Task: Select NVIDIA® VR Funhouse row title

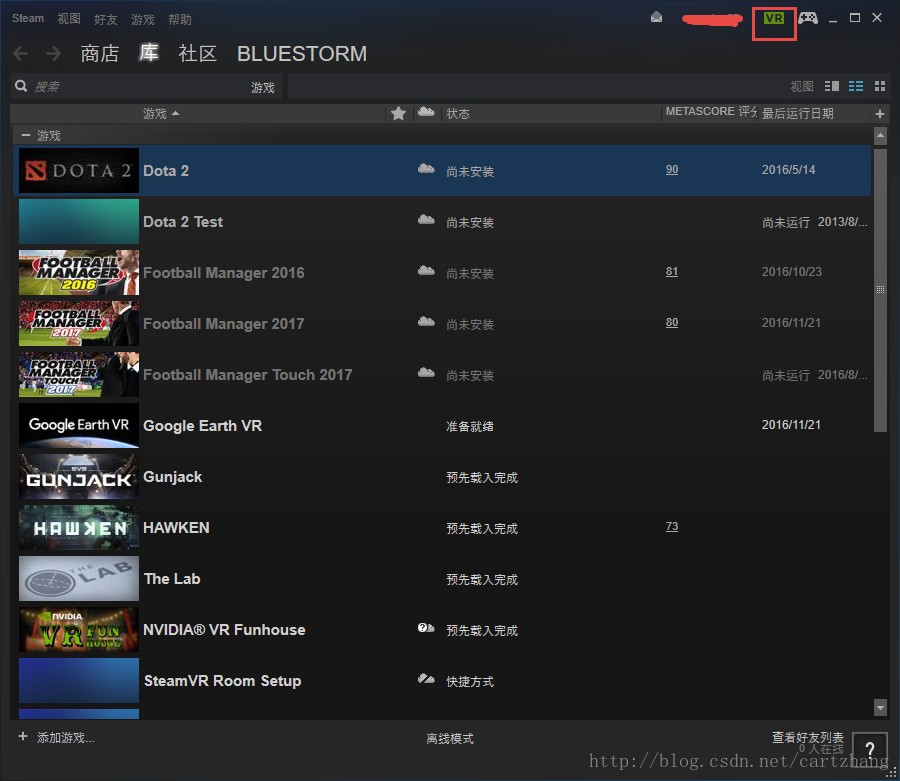Action: (x=224, y=630)
